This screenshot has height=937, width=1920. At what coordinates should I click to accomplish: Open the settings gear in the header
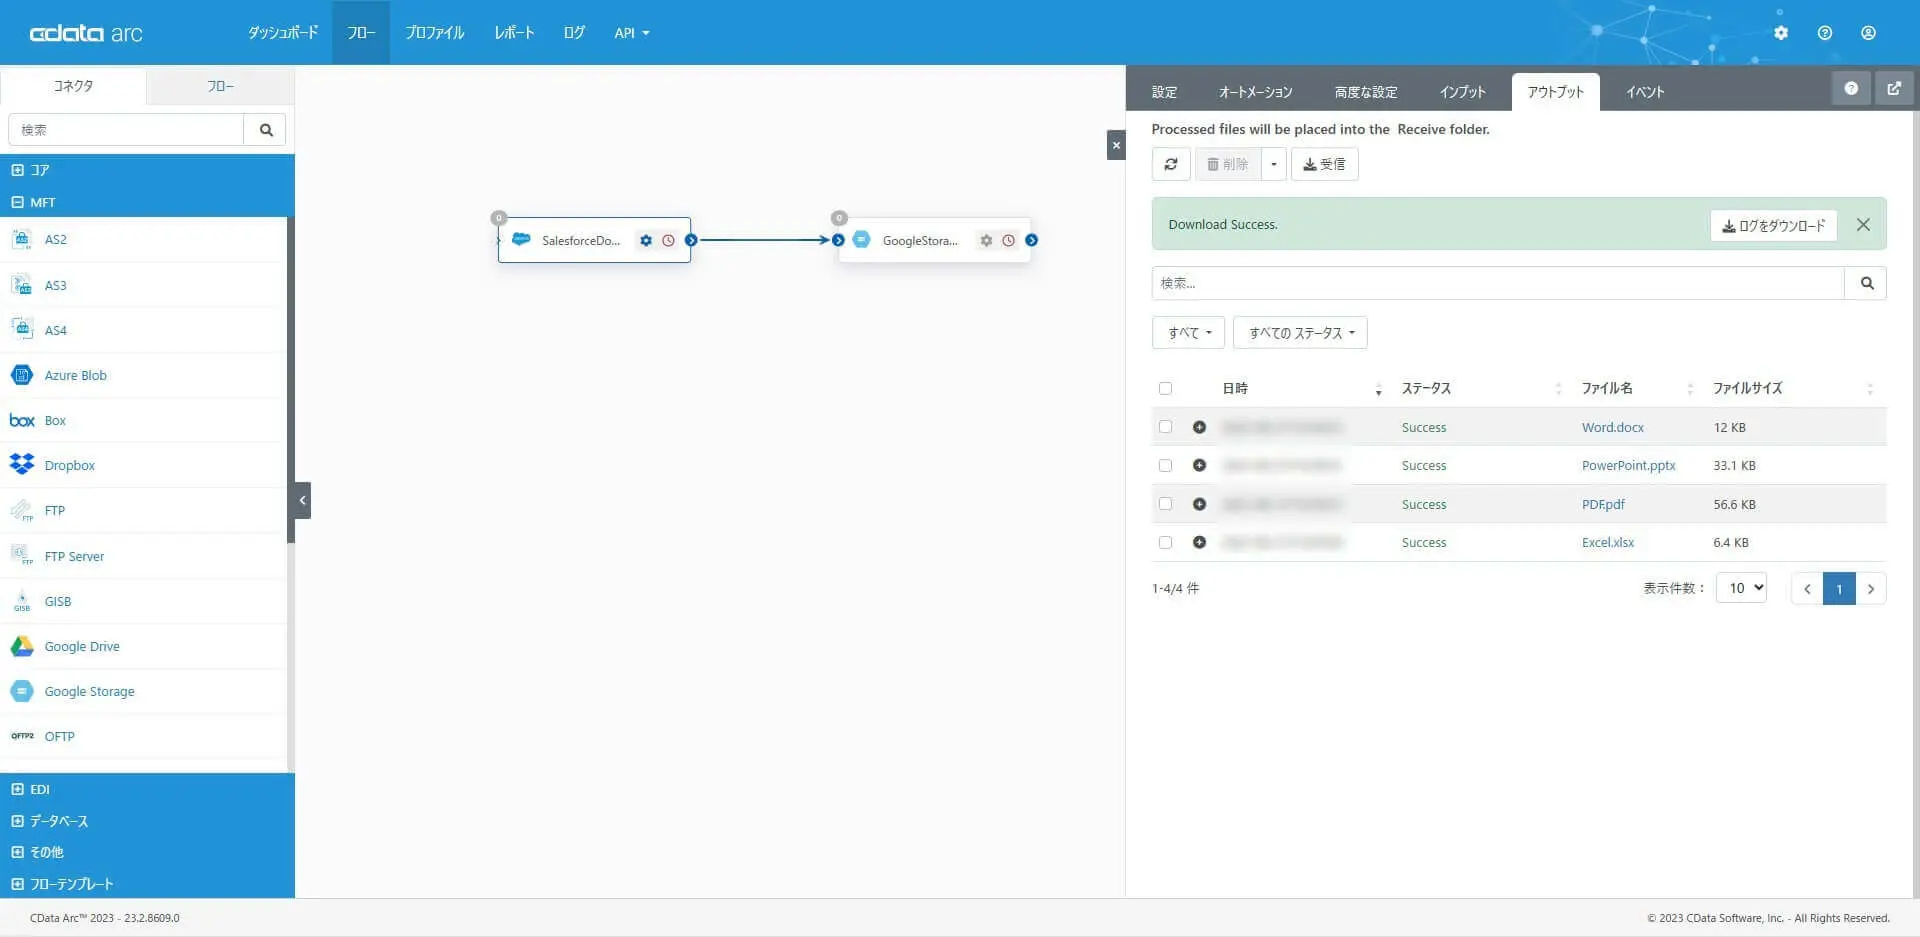1781,33
